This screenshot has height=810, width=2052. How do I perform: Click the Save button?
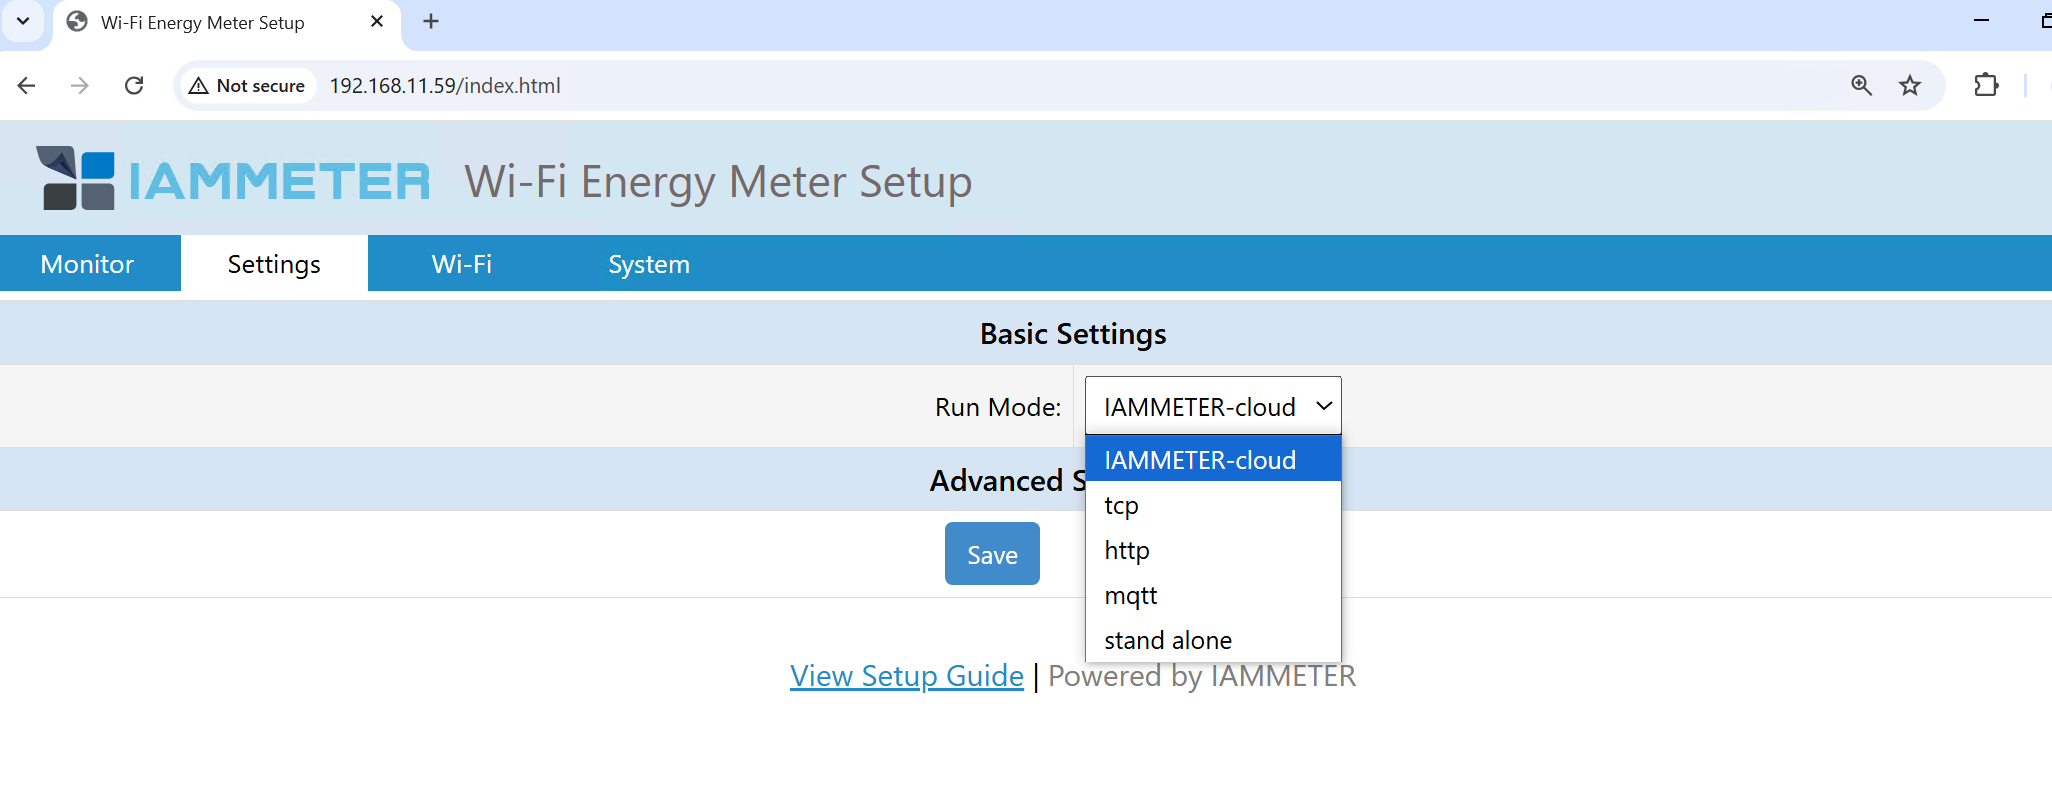click(x=992, y=554)
